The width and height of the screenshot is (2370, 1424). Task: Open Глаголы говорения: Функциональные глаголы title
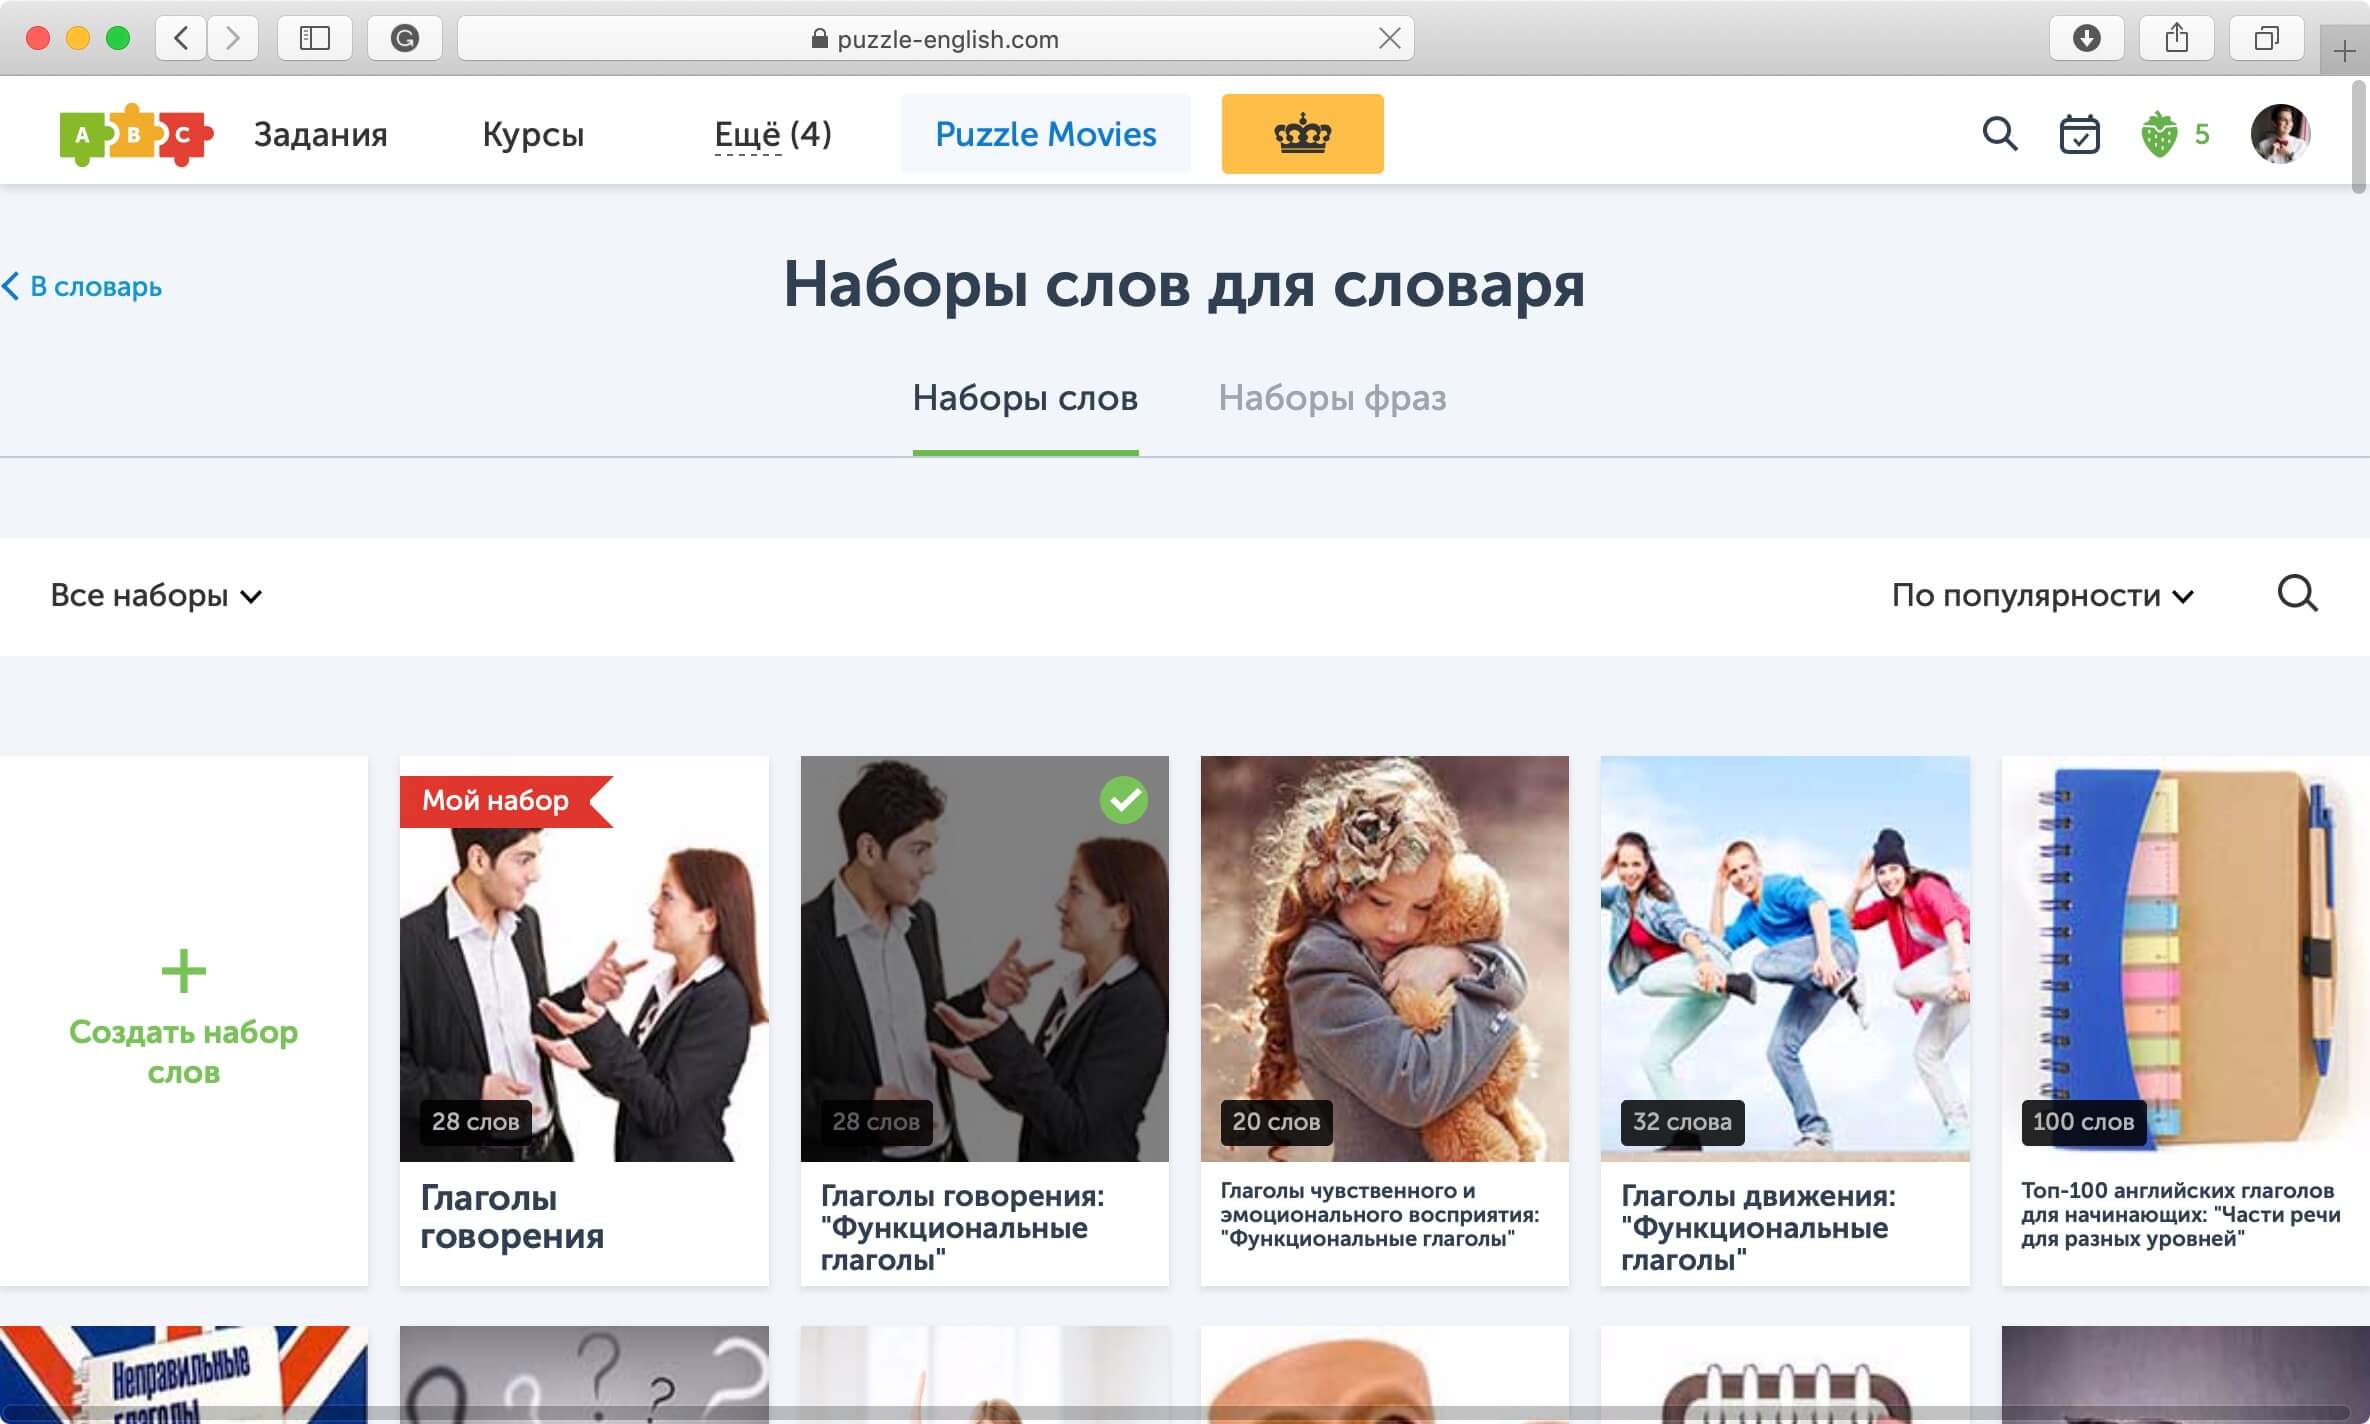(x=962, y=1227)
